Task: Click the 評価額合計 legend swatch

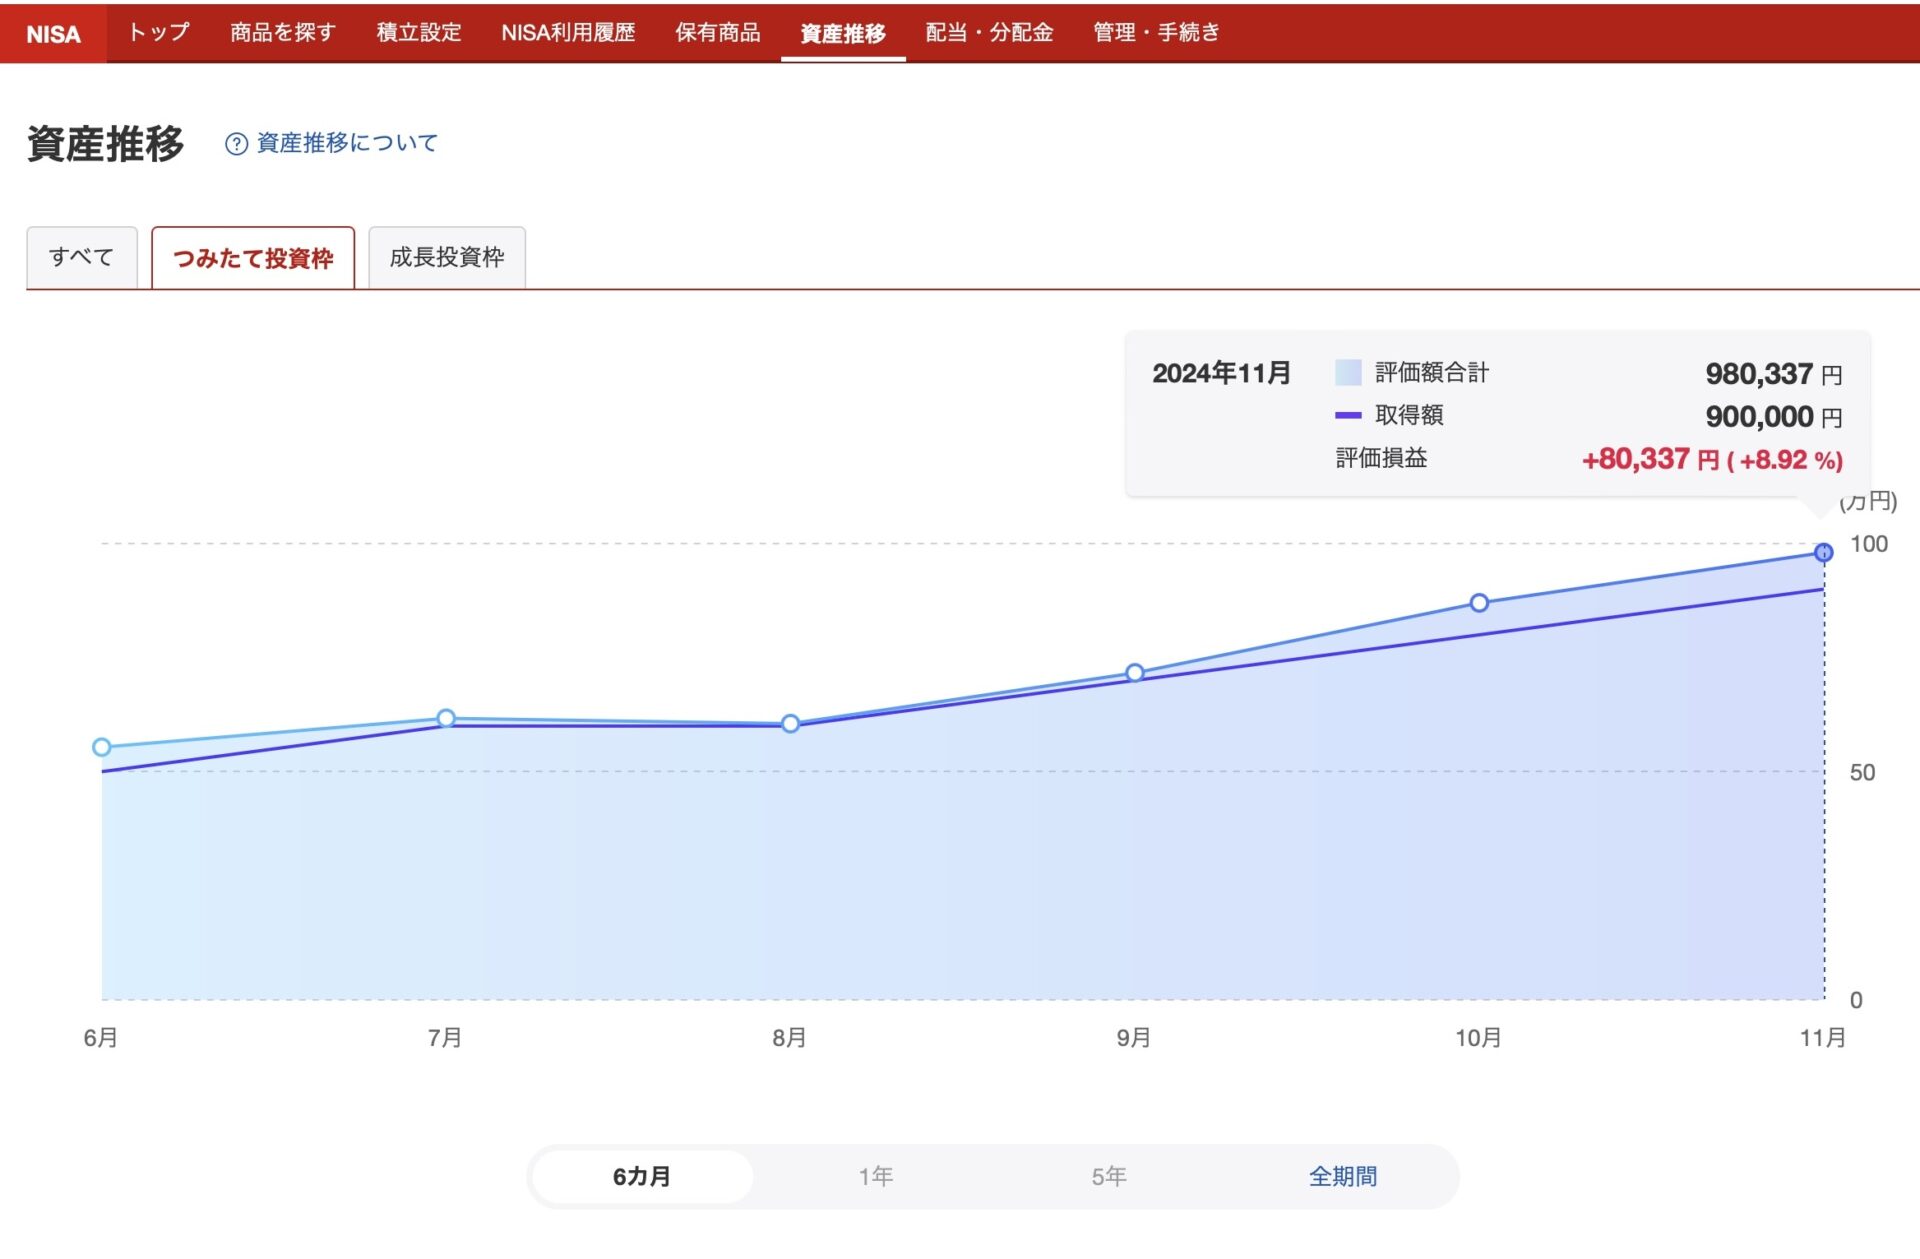Action: (1347, 373)
